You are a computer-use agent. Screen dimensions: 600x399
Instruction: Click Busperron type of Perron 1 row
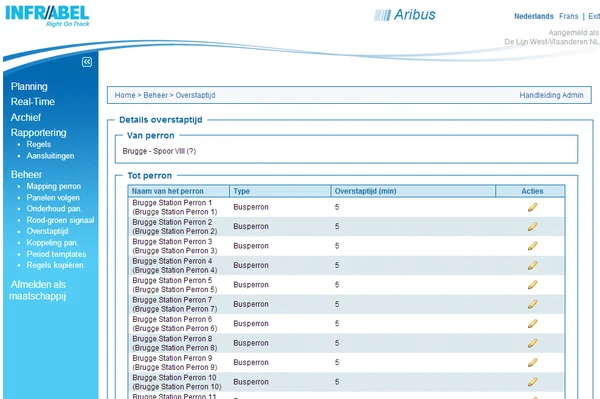pyautogui.click(x=251, y=207)
